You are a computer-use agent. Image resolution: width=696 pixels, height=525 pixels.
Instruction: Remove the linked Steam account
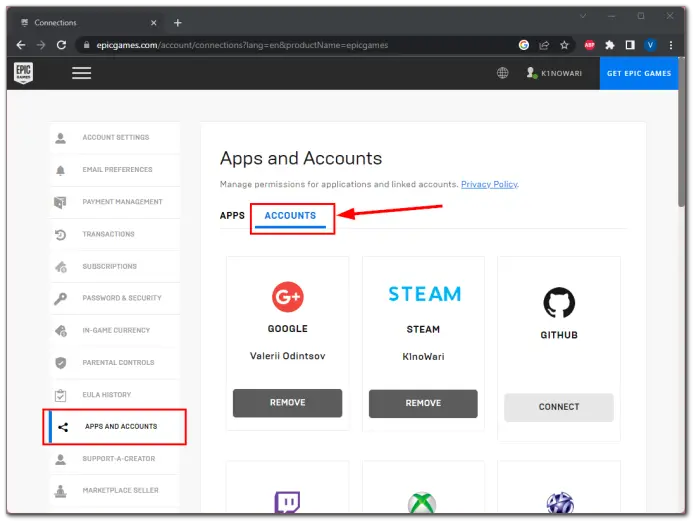pos(423,403)
